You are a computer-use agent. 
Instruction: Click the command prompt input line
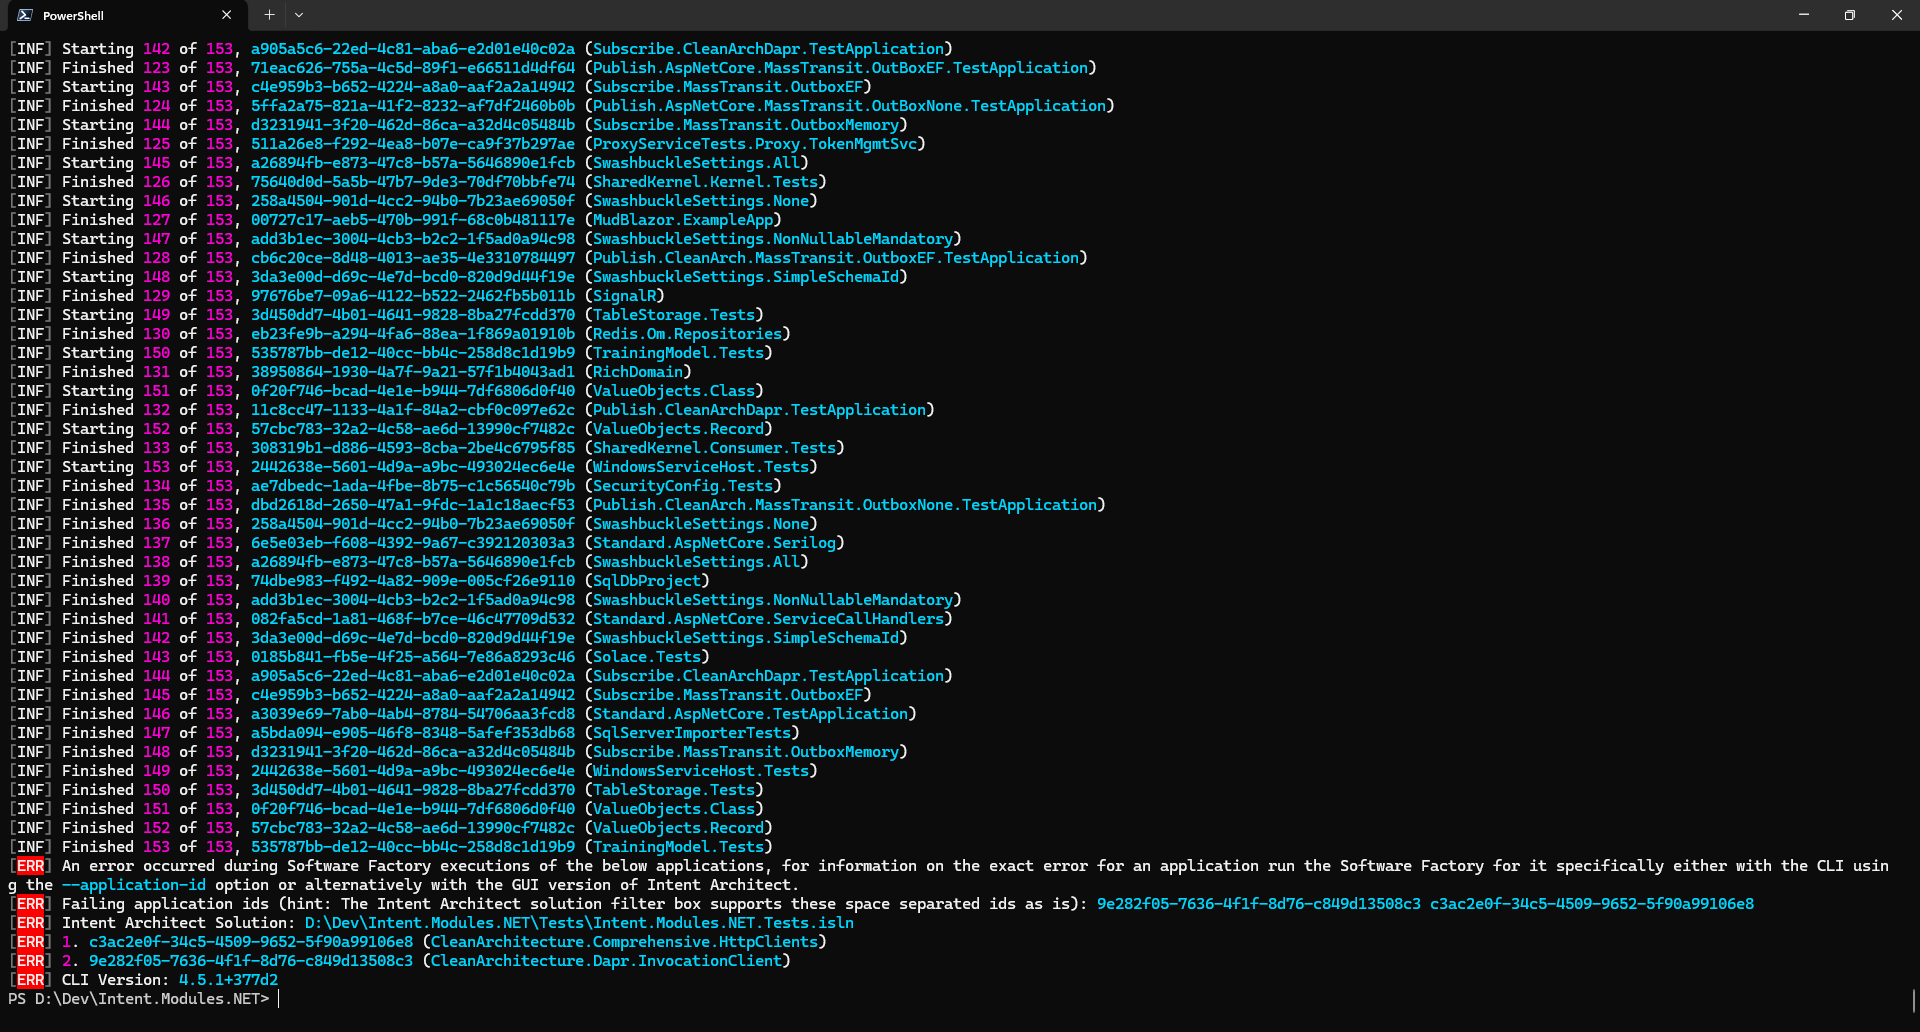tap(600, 999)
